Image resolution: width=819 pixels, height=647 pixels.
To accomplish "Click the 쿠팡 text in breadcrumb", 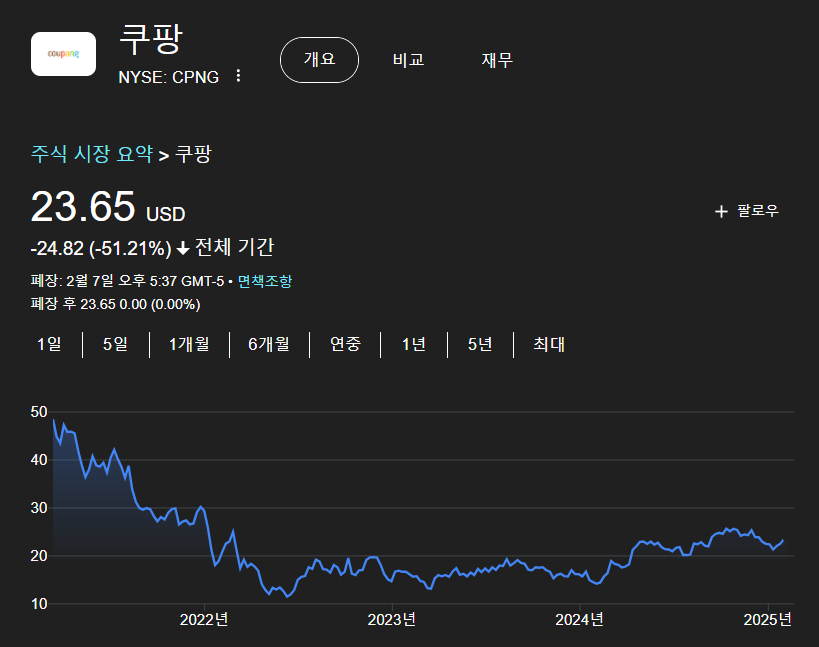I will click(193, 154).
